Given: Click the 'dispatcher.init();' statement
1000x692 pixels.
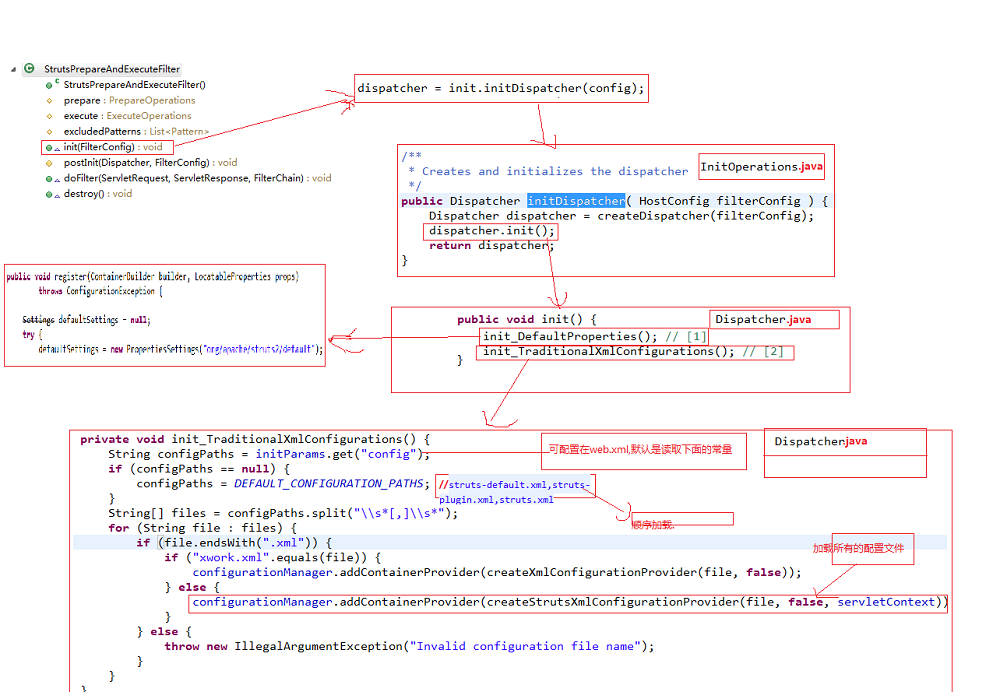Looking at the screenshot, I should click(492, 230).
